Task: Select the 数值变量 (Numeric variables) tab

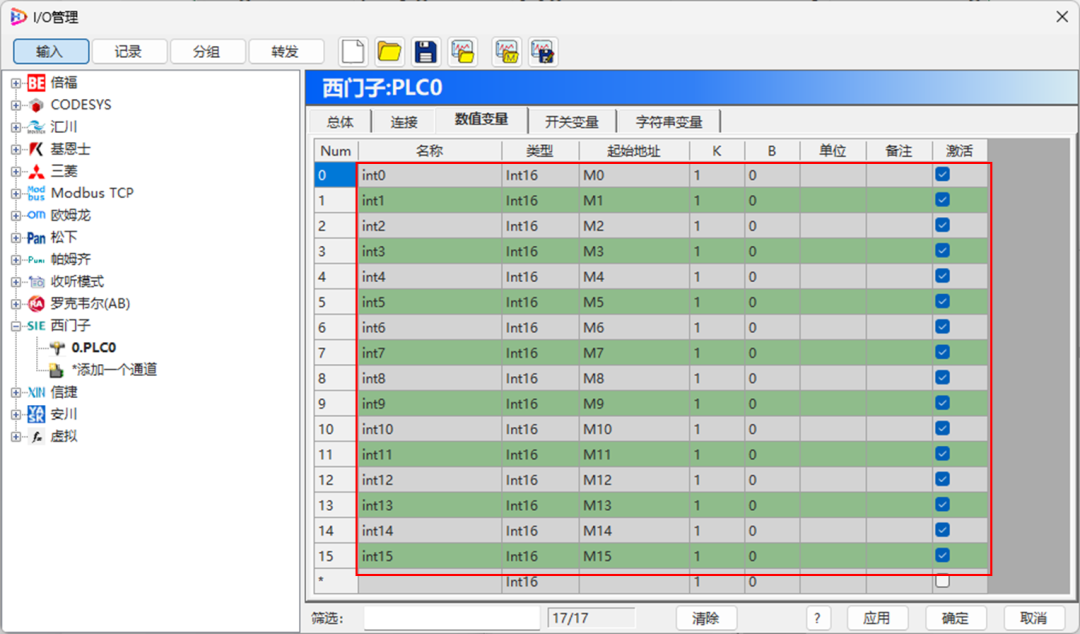Action: pos(481,120)
